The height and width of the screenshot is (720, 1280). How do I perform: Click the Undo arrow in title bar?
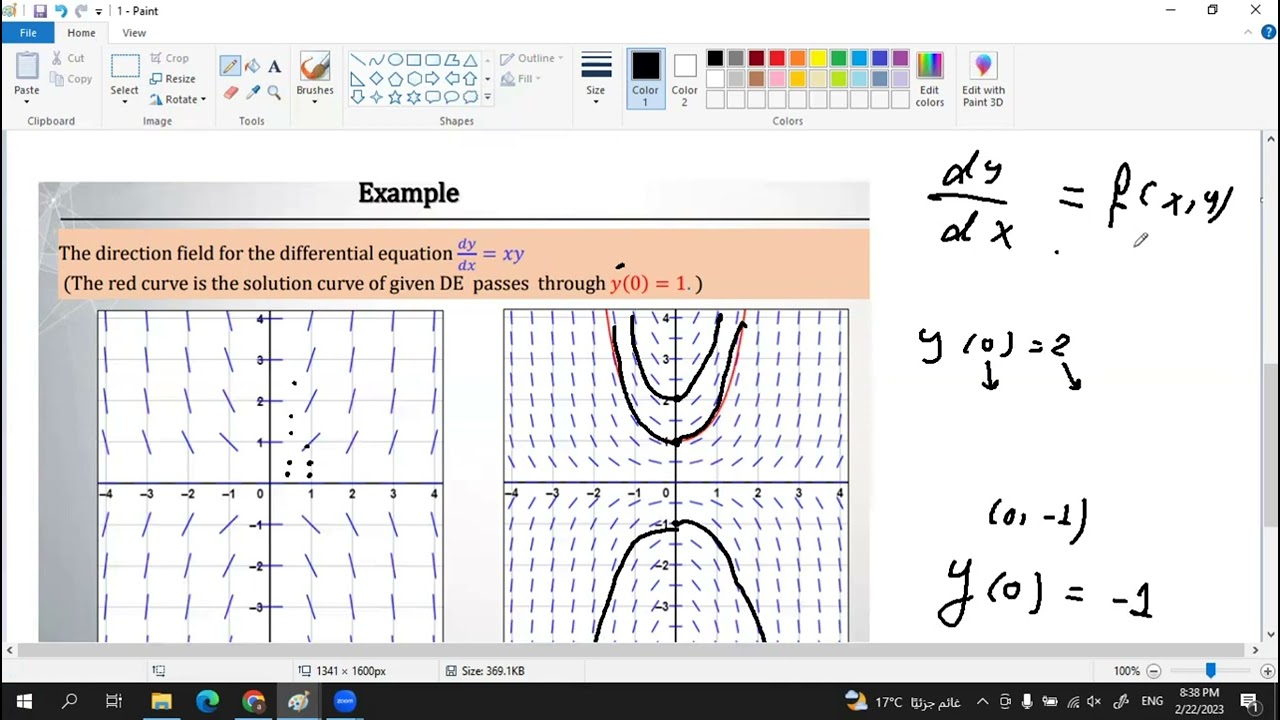coord(60,11)
